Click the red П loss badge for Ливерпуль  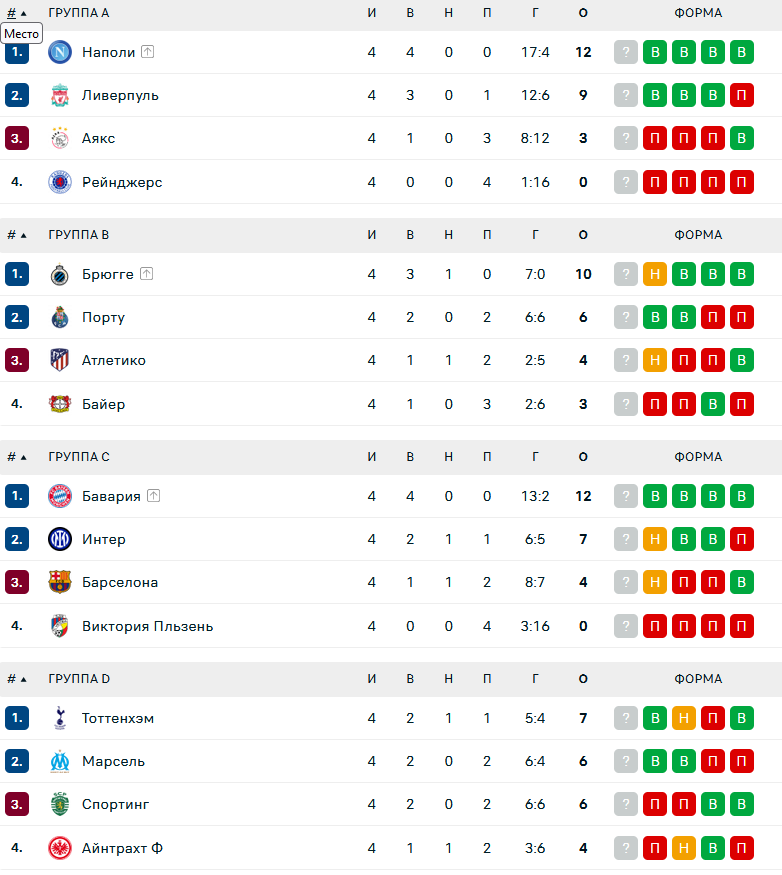pos(742,96)
